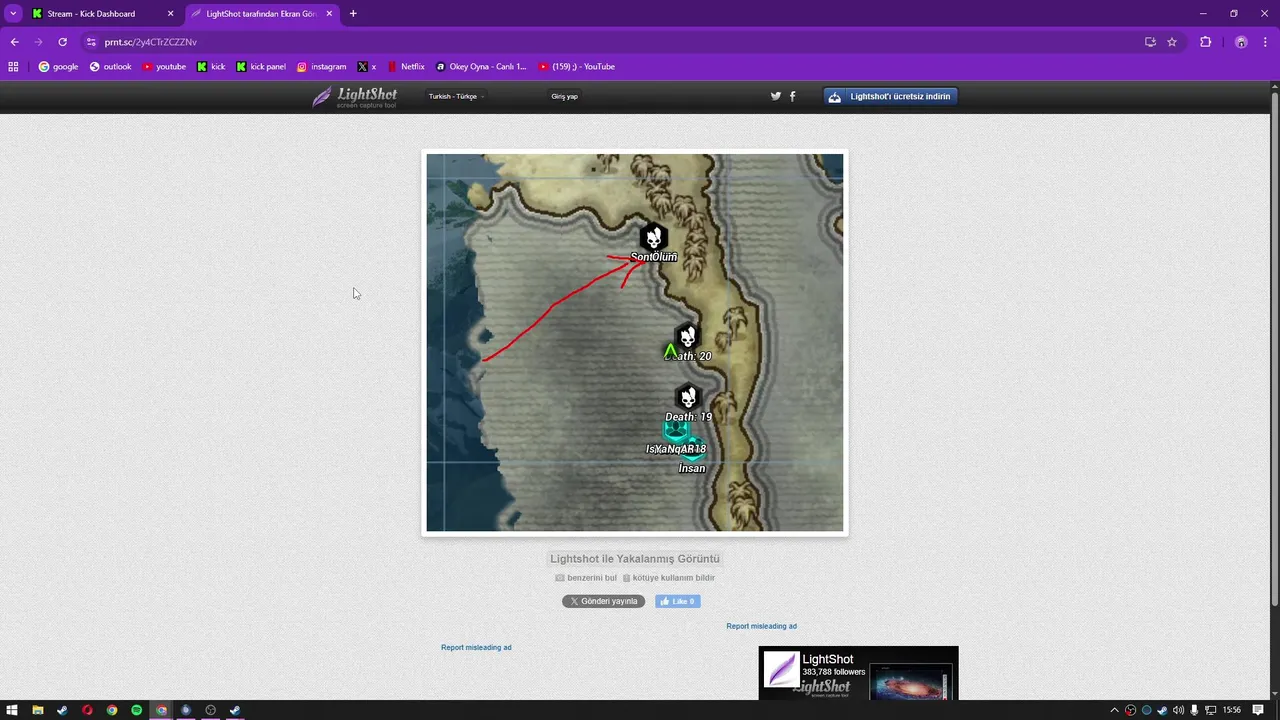
Task: Click kötüye kullanım bildir link
Action: coord(669,578)
